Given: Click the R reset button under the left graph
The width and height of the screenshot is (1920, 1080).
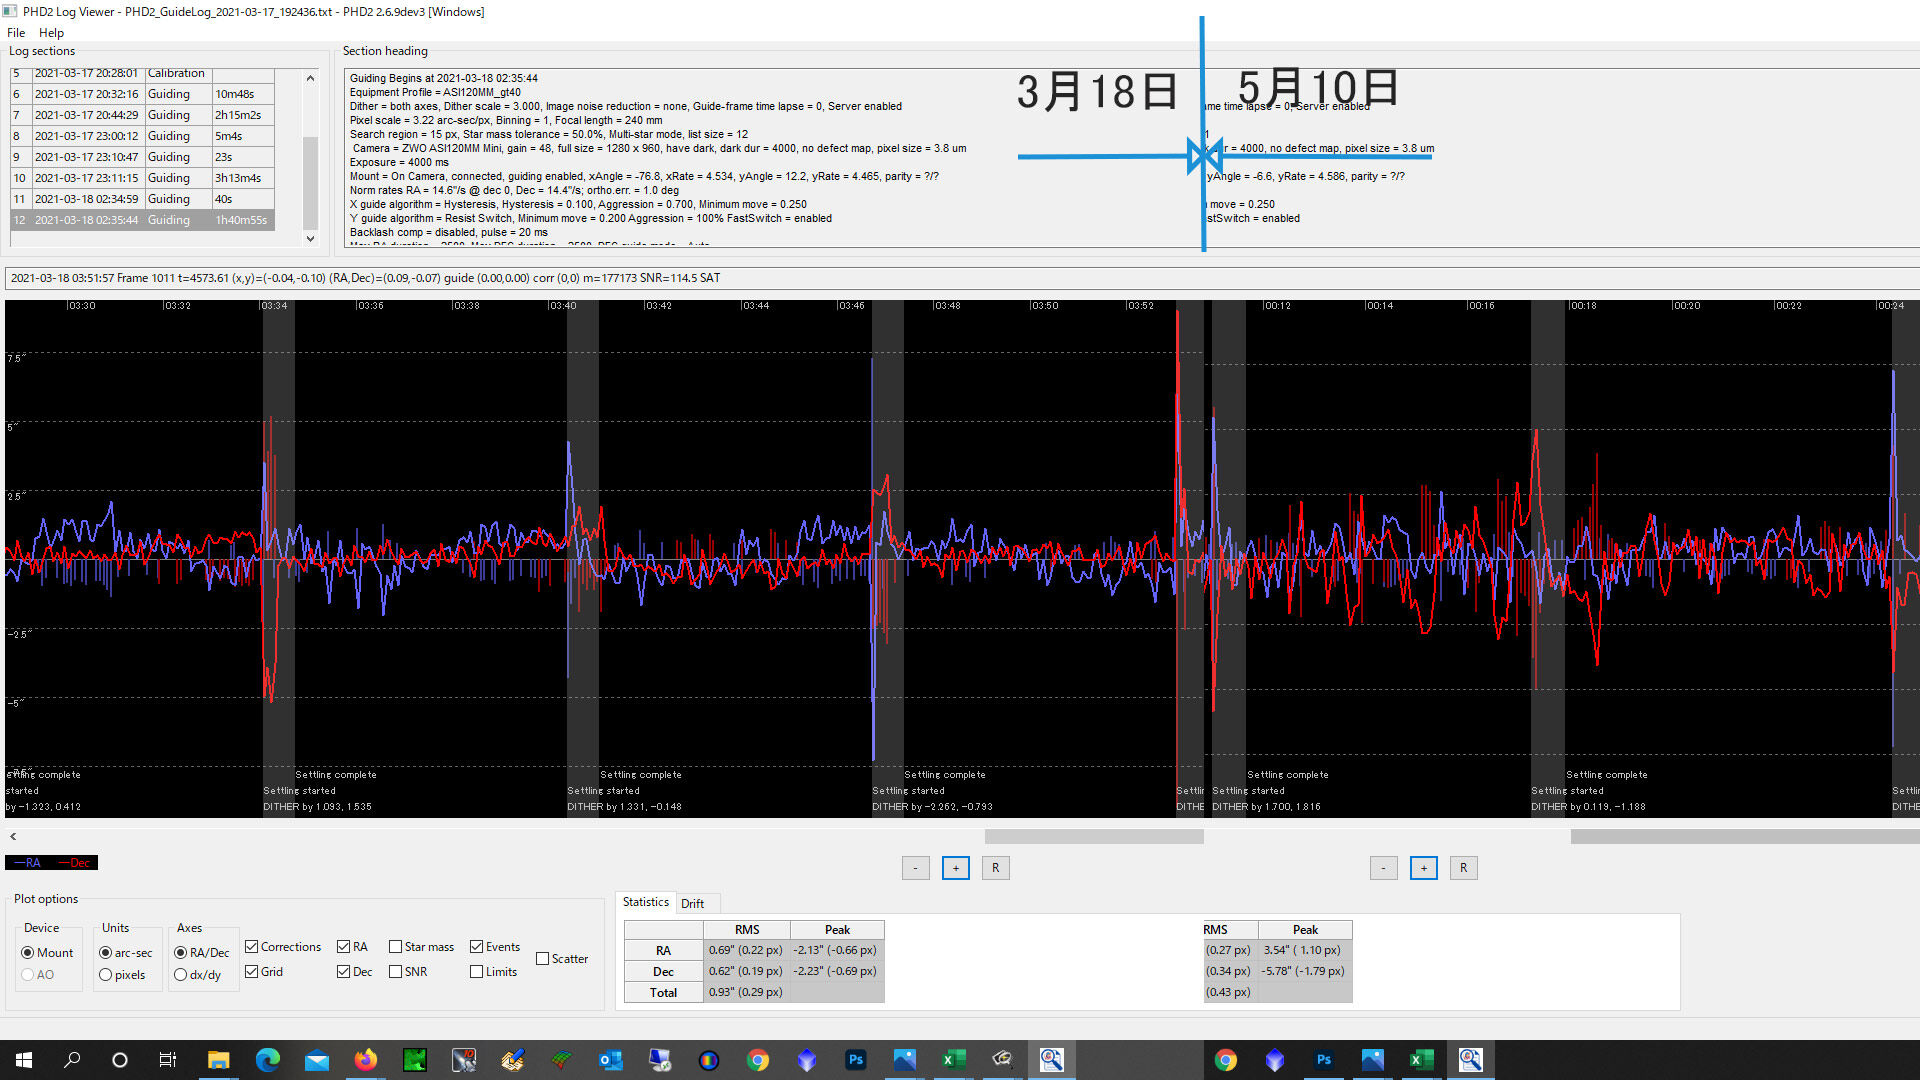Looking at the screenshot, I should point(995,868).
